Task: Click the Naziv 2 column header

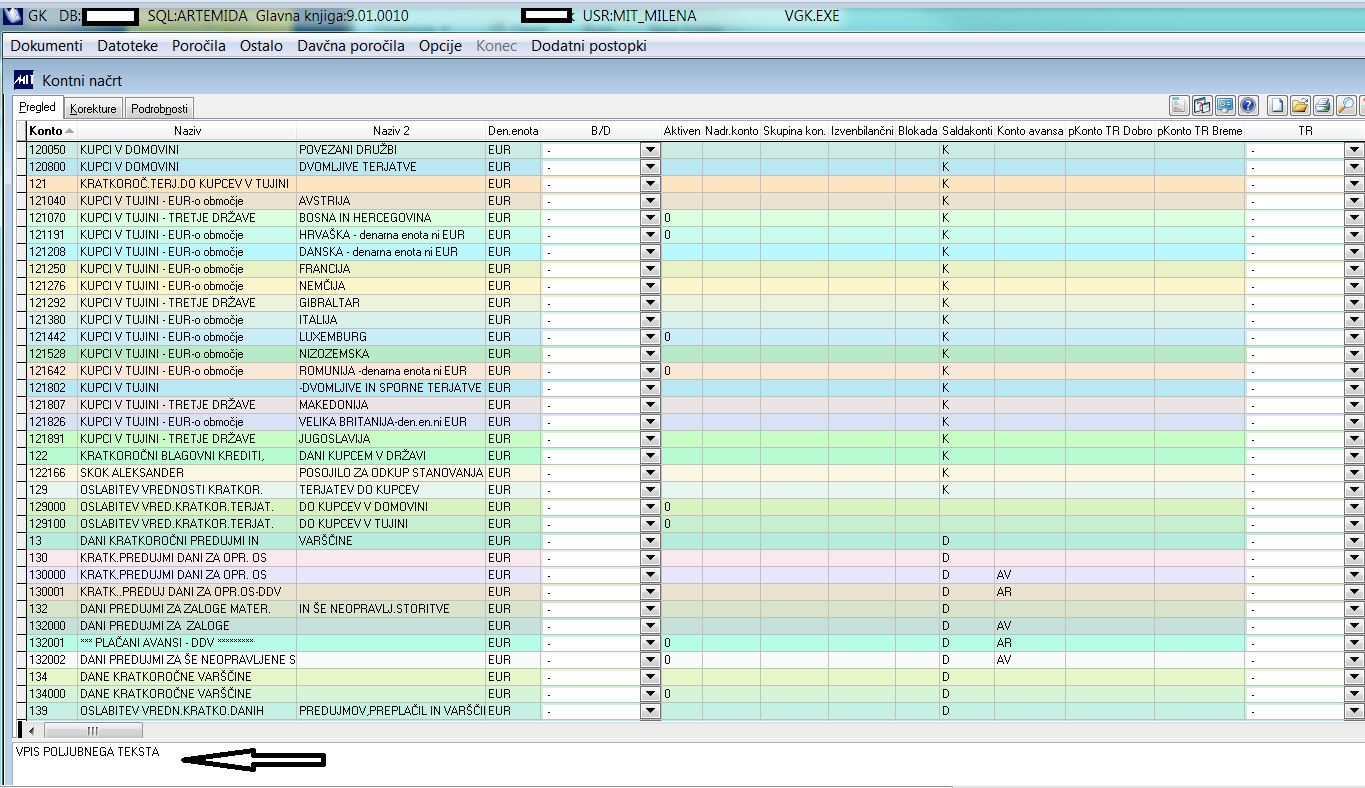Action: pos(391,131)
